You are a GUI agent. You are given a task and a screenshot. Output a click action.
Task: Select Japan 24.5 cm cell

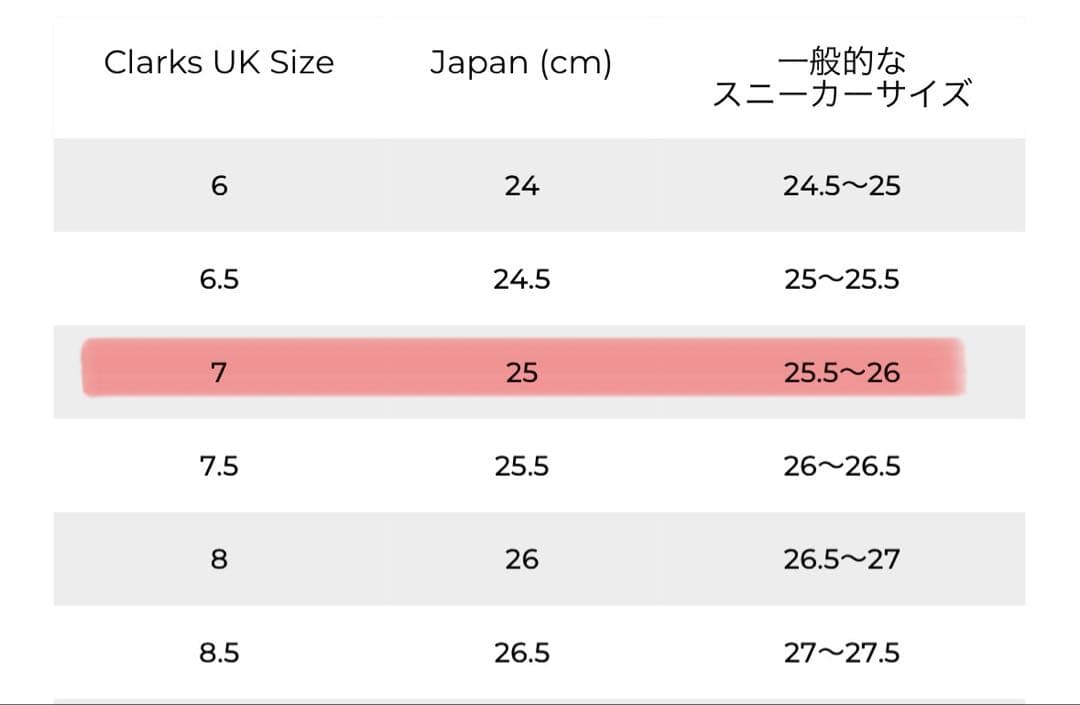click(521, 279)
